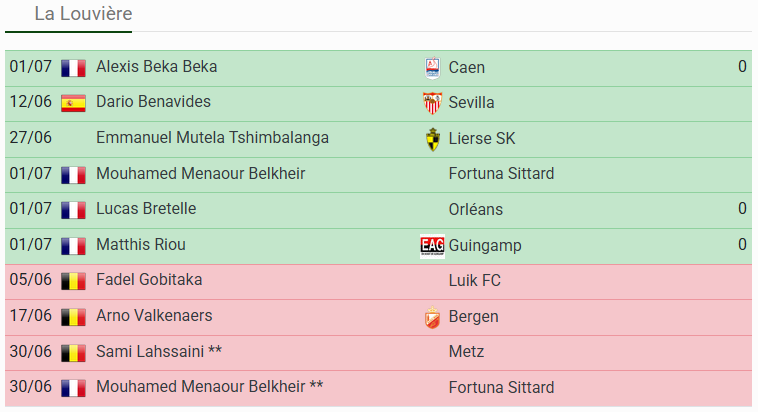Click the 12/06 date of Benavides transfer
Image resolution: width=758 pixels, height=412 pixels.
coord(30,102)
